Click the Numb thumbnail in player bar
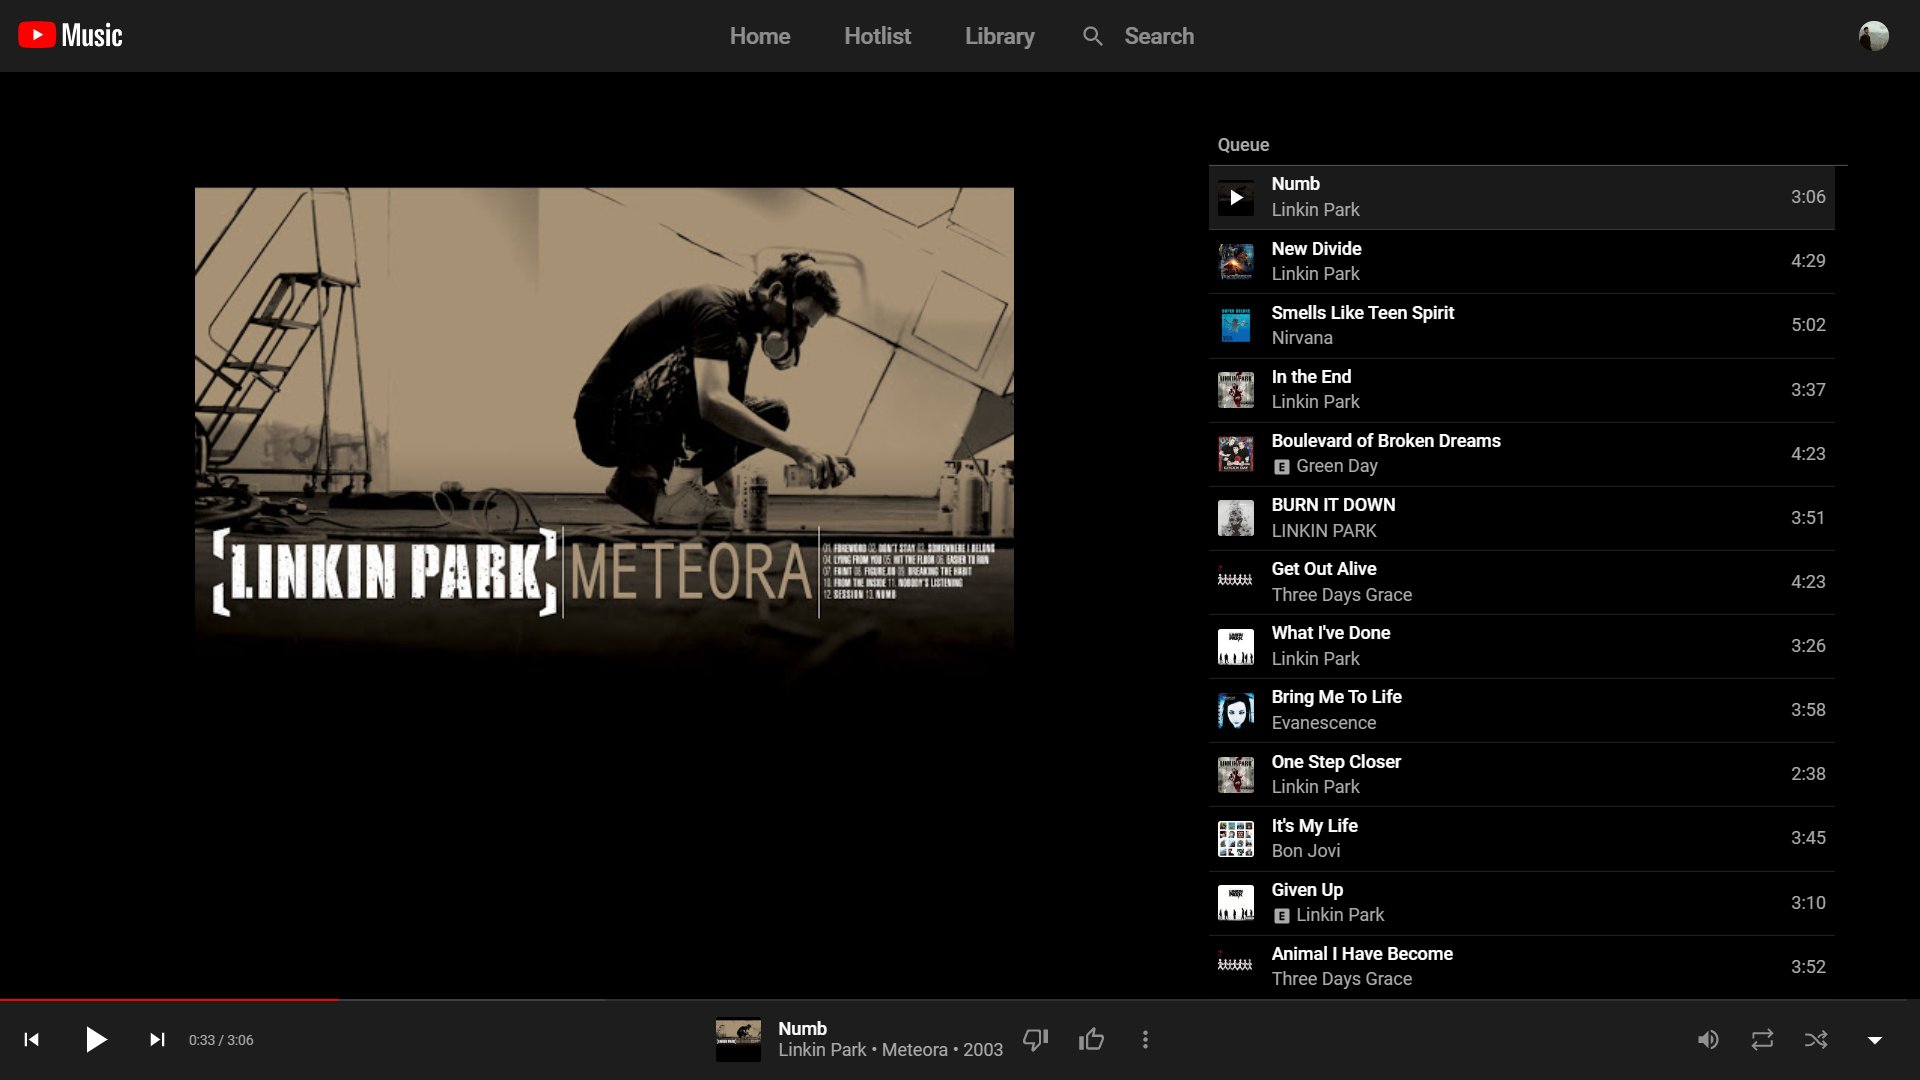This screenshot has width=1920, height=1080. (738, 1040)
